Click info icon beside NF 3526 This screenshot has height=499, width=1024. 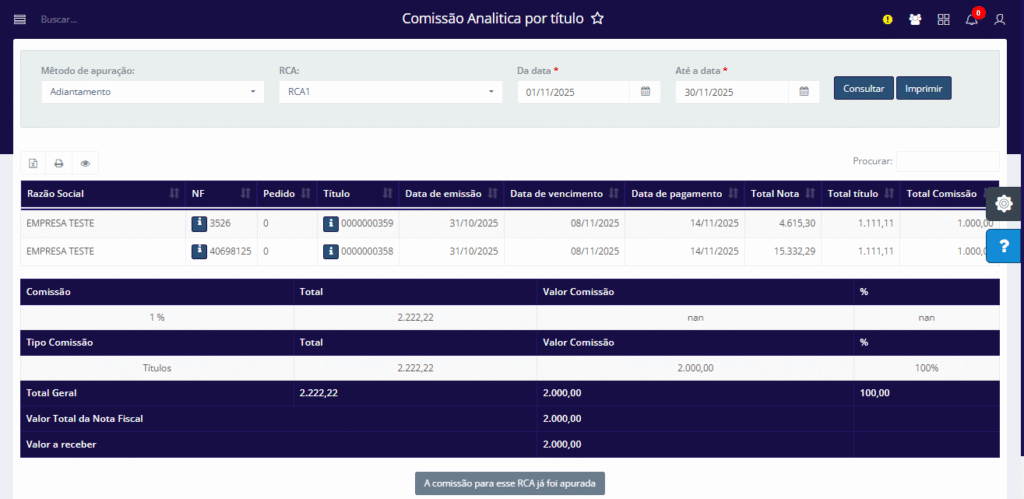pos(199,224)
